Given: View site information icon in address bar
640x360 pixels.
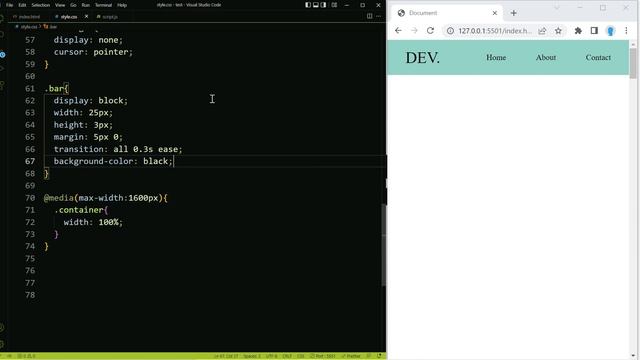Looking at the screenshot, I should [x=450, y=31].
